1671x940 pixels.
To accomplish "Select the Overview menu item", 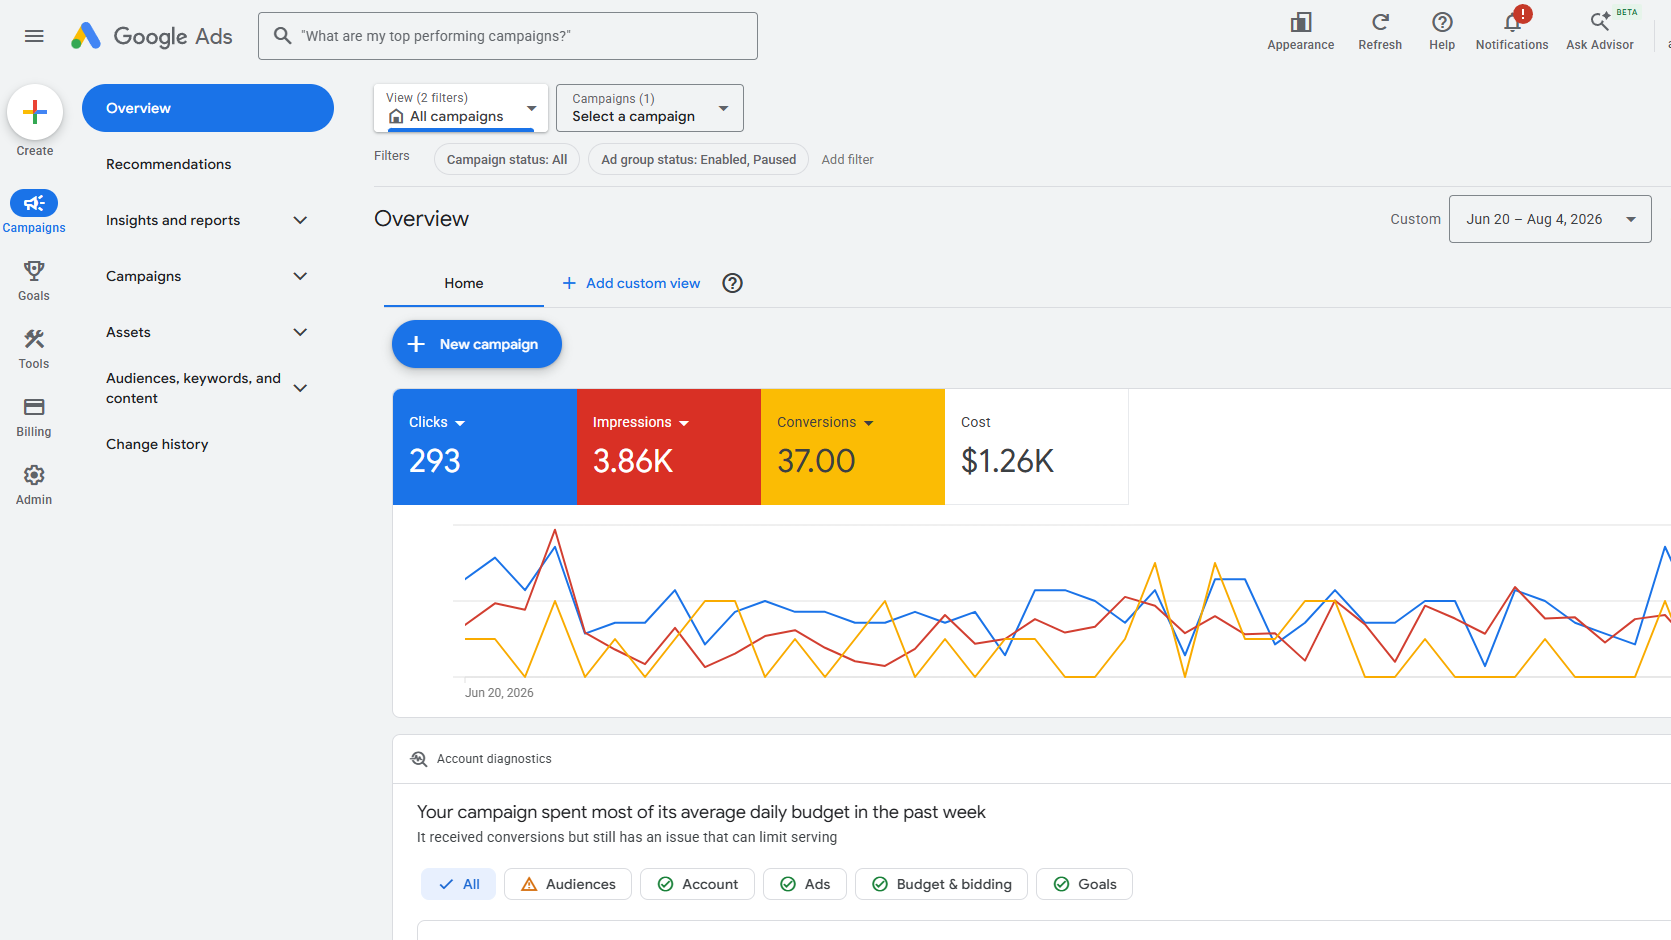I will (x=208, y=108).
